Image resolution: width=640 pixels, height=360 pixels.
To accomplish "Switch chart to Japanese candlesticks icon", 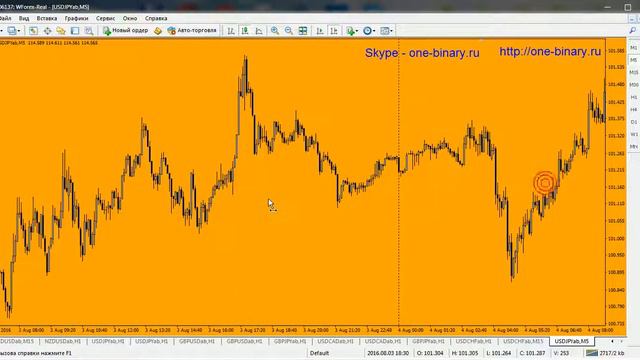I will [x=245, y=31].
